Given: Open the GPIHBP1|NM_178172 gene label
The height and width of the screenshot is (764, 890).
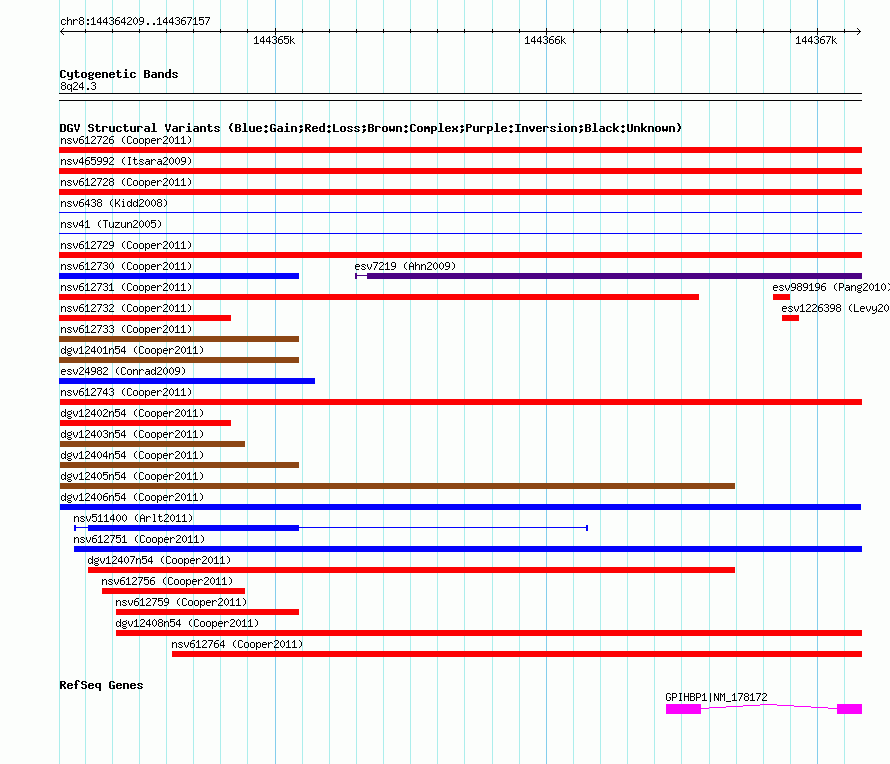Looking at the screenshot, I should (x=716, y=697).
